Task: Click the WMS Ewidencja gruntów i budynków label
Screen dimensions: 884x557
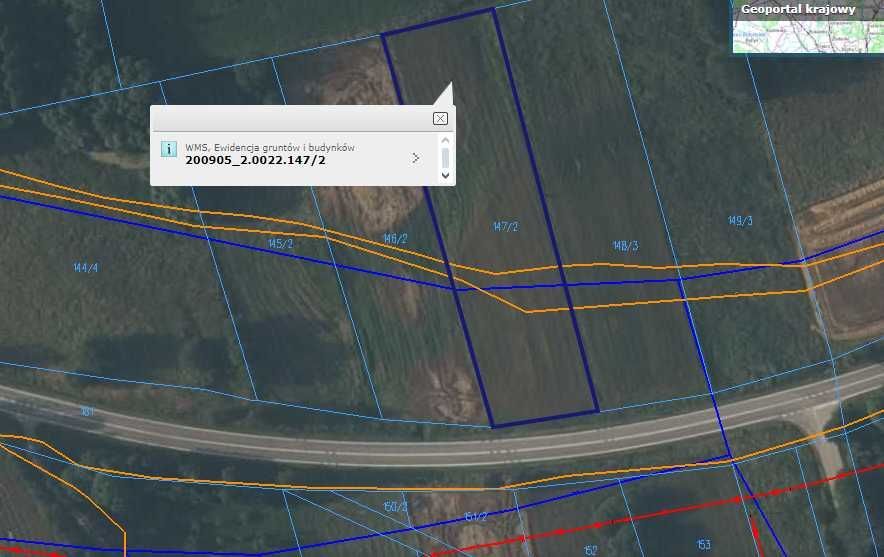Action: (269, 147)
